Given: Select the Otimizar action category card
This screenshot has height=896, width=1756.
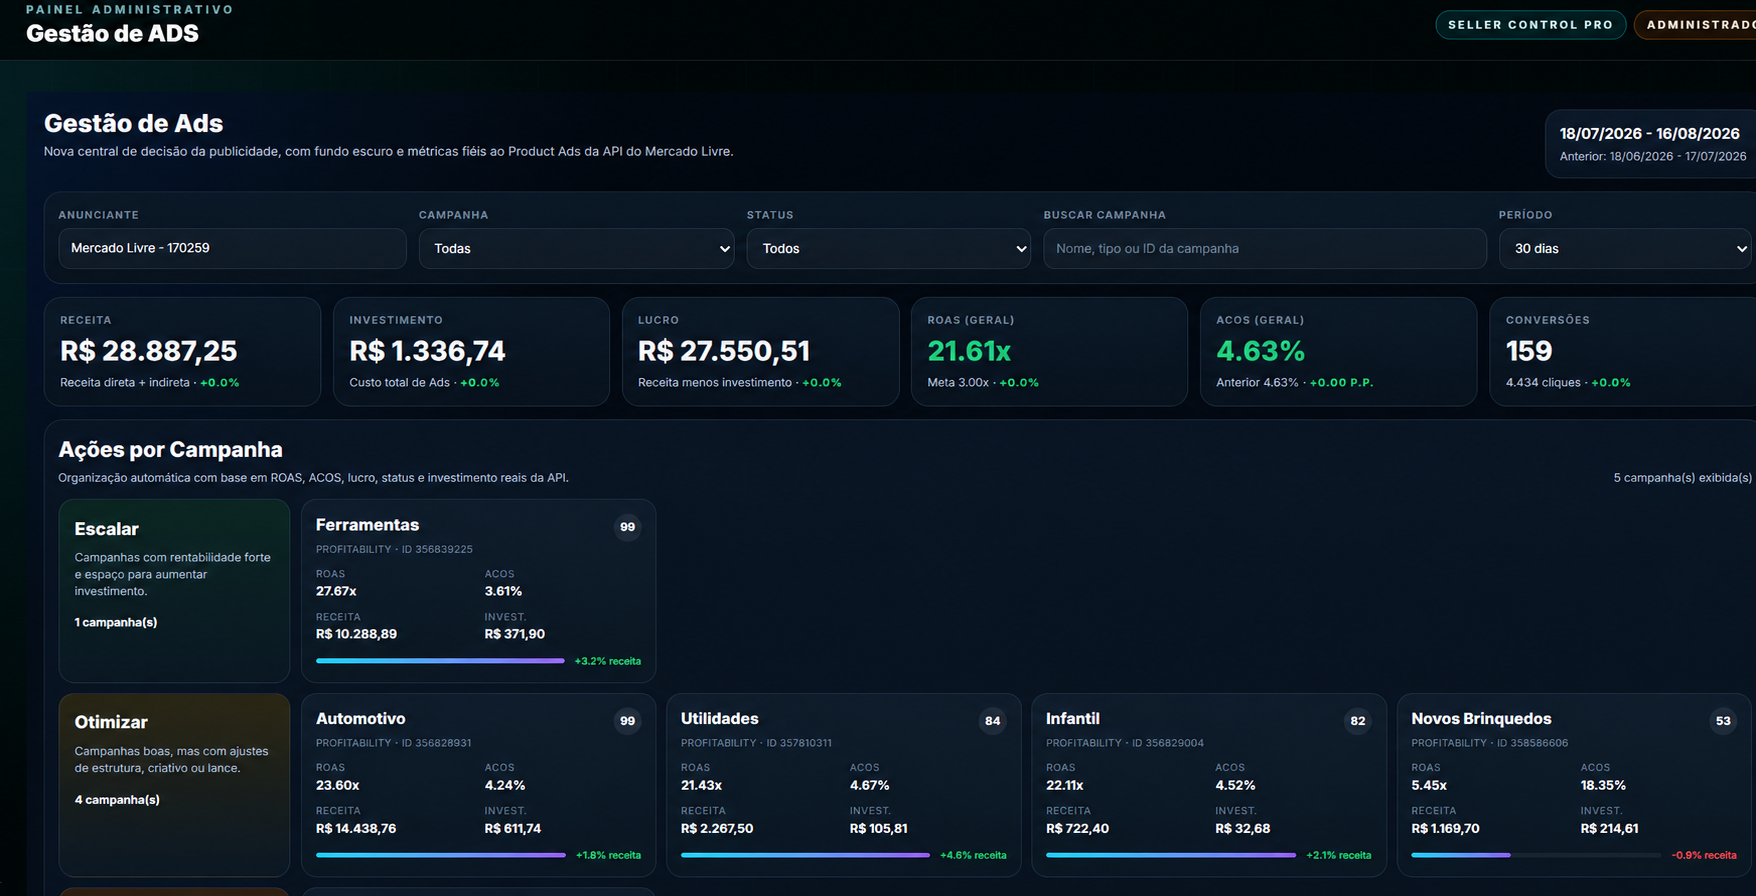Looking at the screenshot, I should [174, 785].
